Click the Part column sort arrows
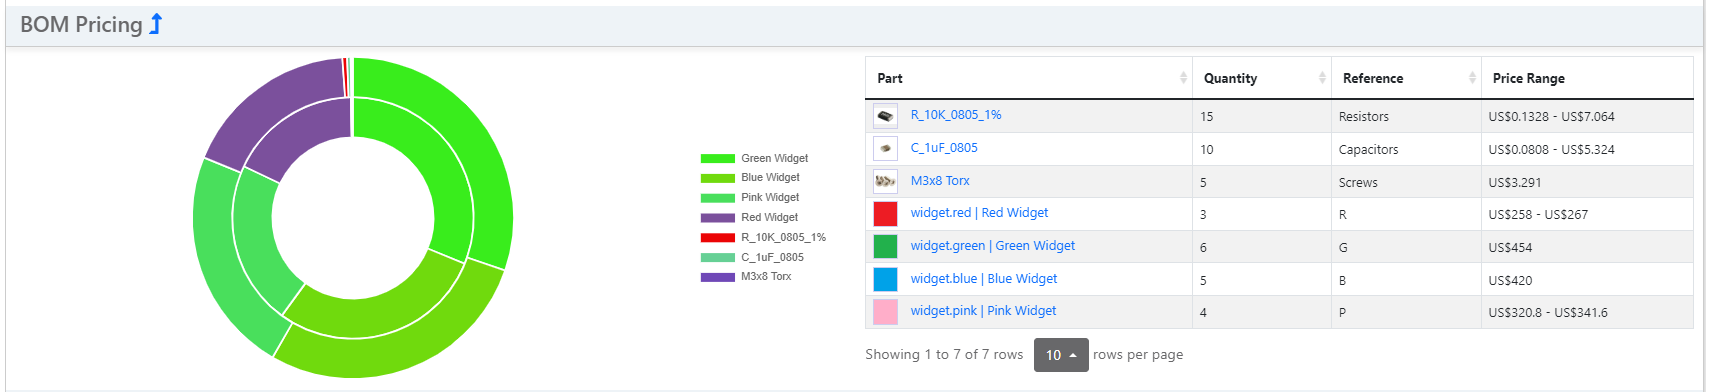 pyautogui.click(x=1183, y=78)
